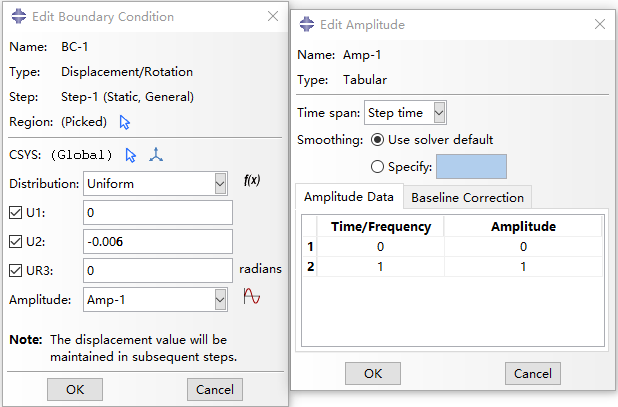Close the Edit Amplitude dialog
Screen dimensions: 618x407
coord(598,24)
